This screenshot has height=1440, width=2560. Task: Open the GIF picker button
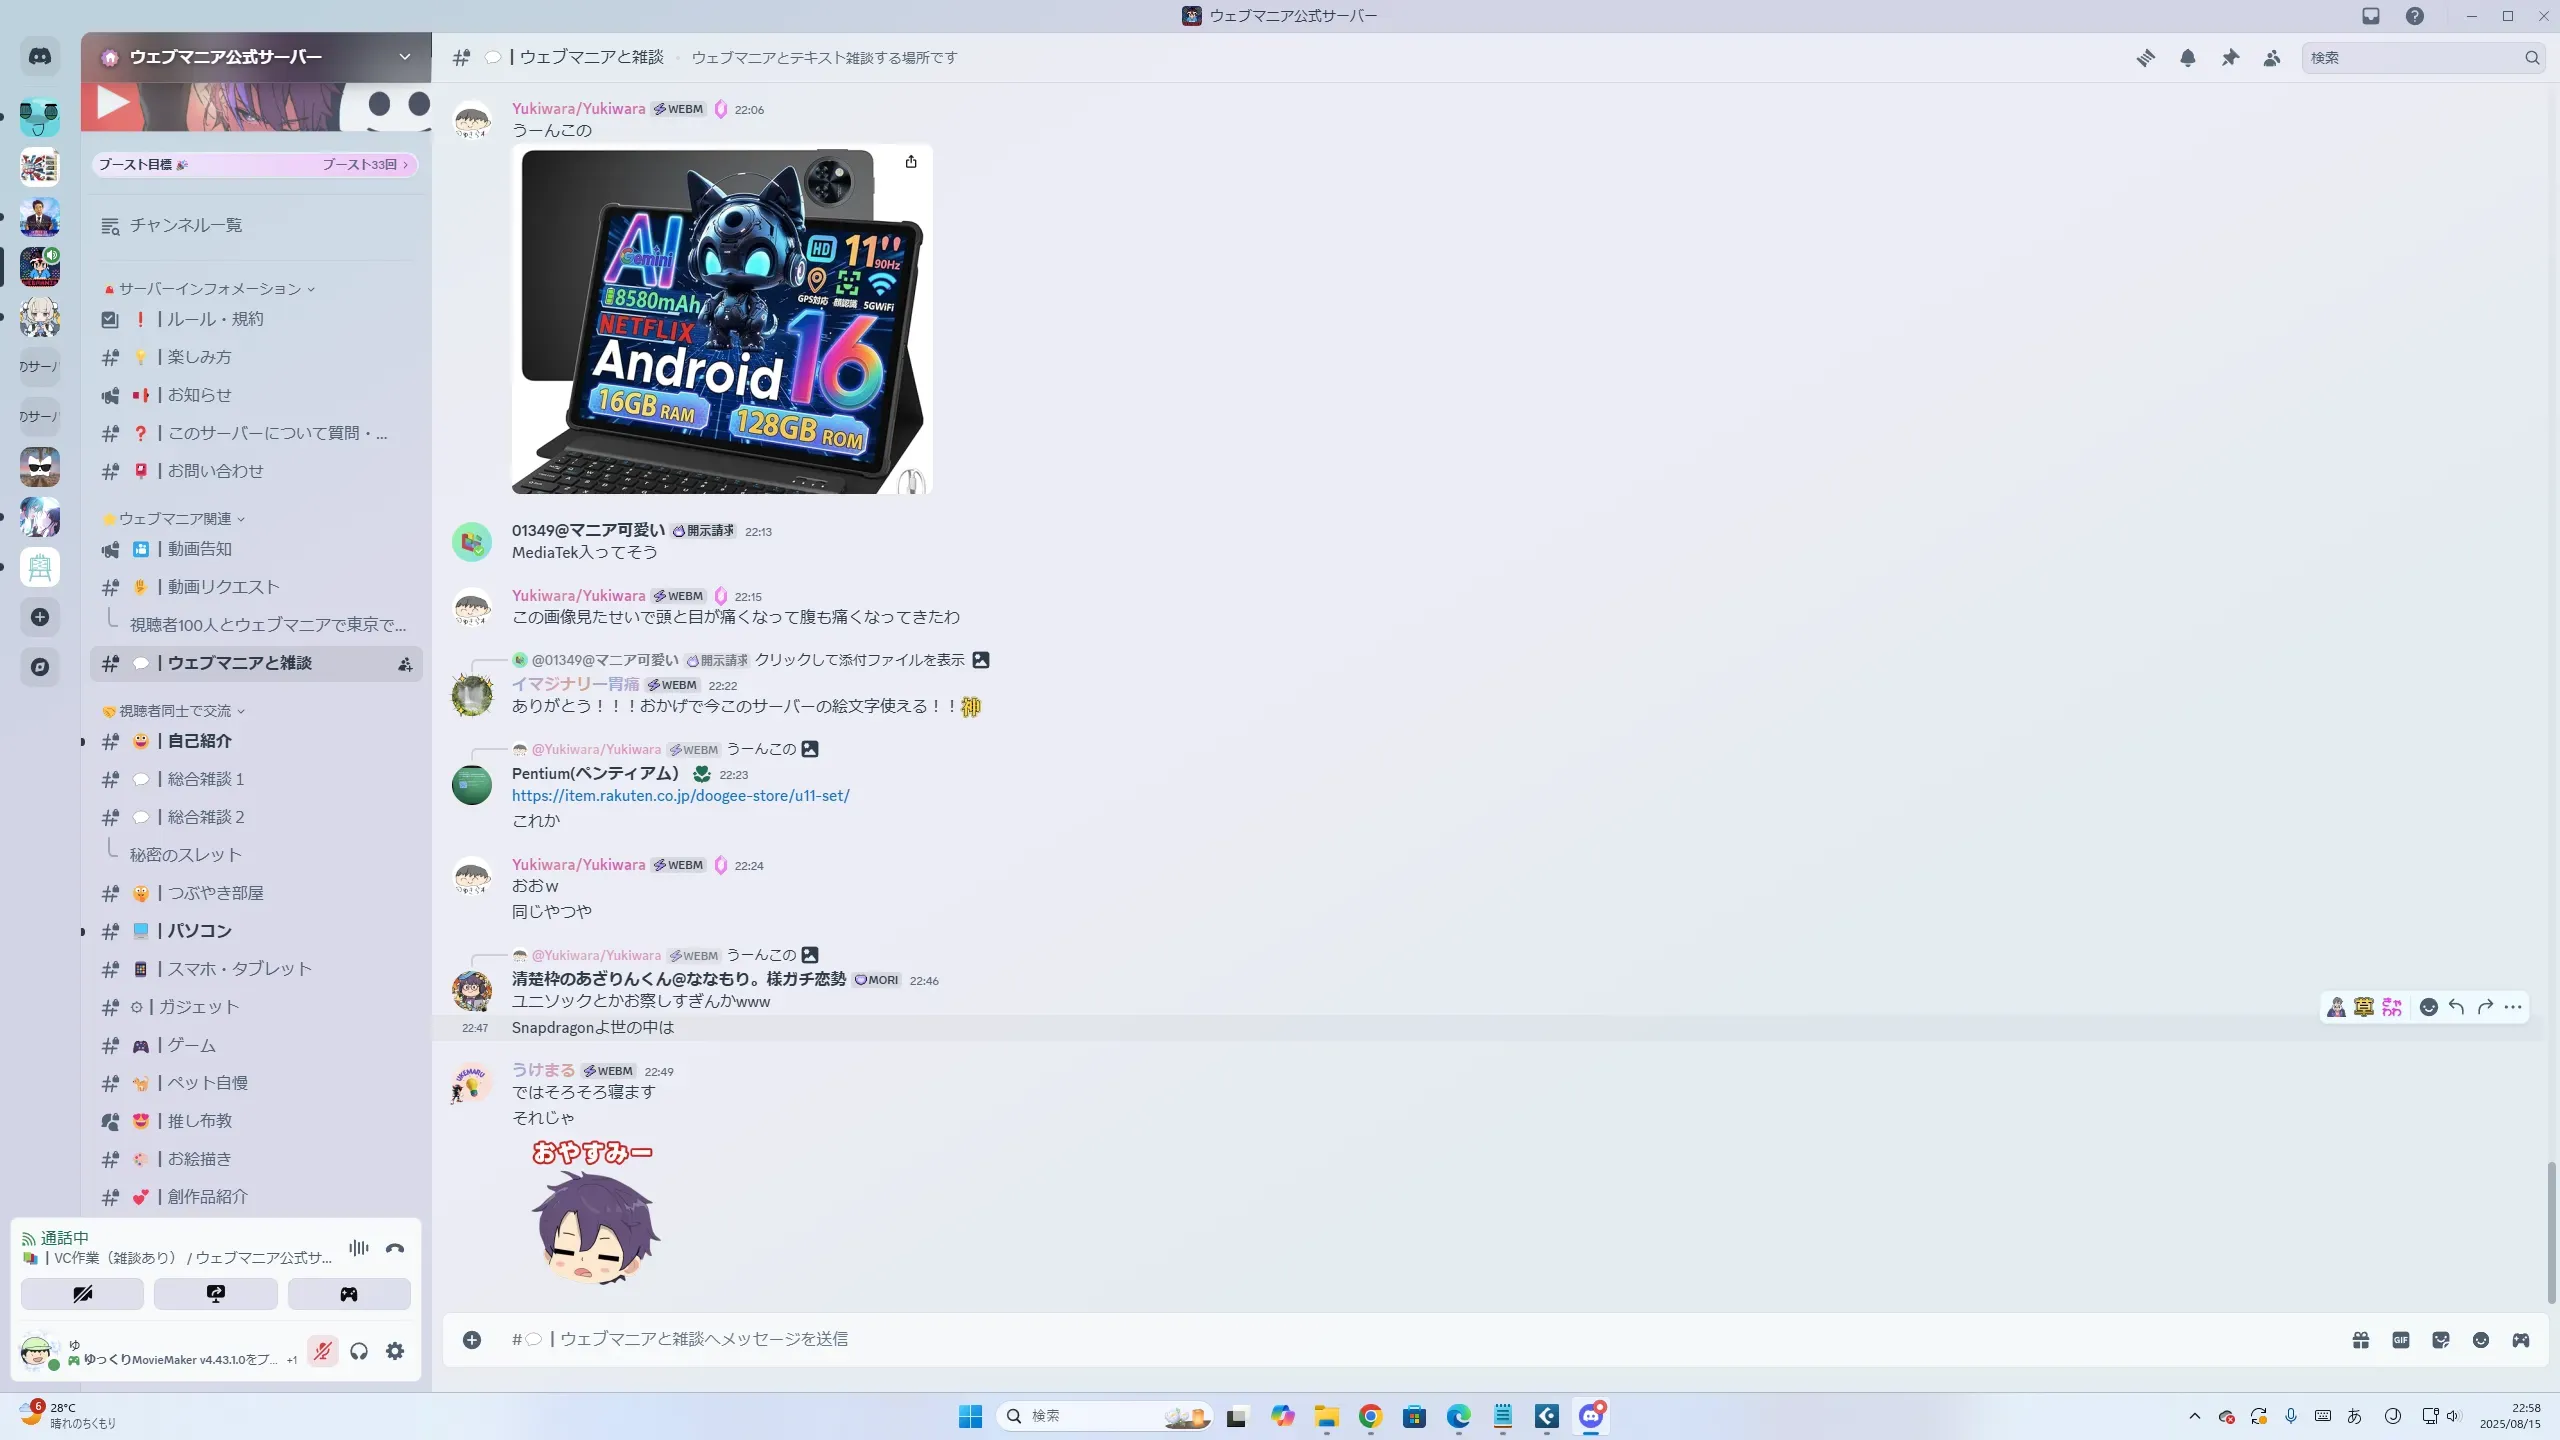pyautogui.click(x=2401, y=1340)
